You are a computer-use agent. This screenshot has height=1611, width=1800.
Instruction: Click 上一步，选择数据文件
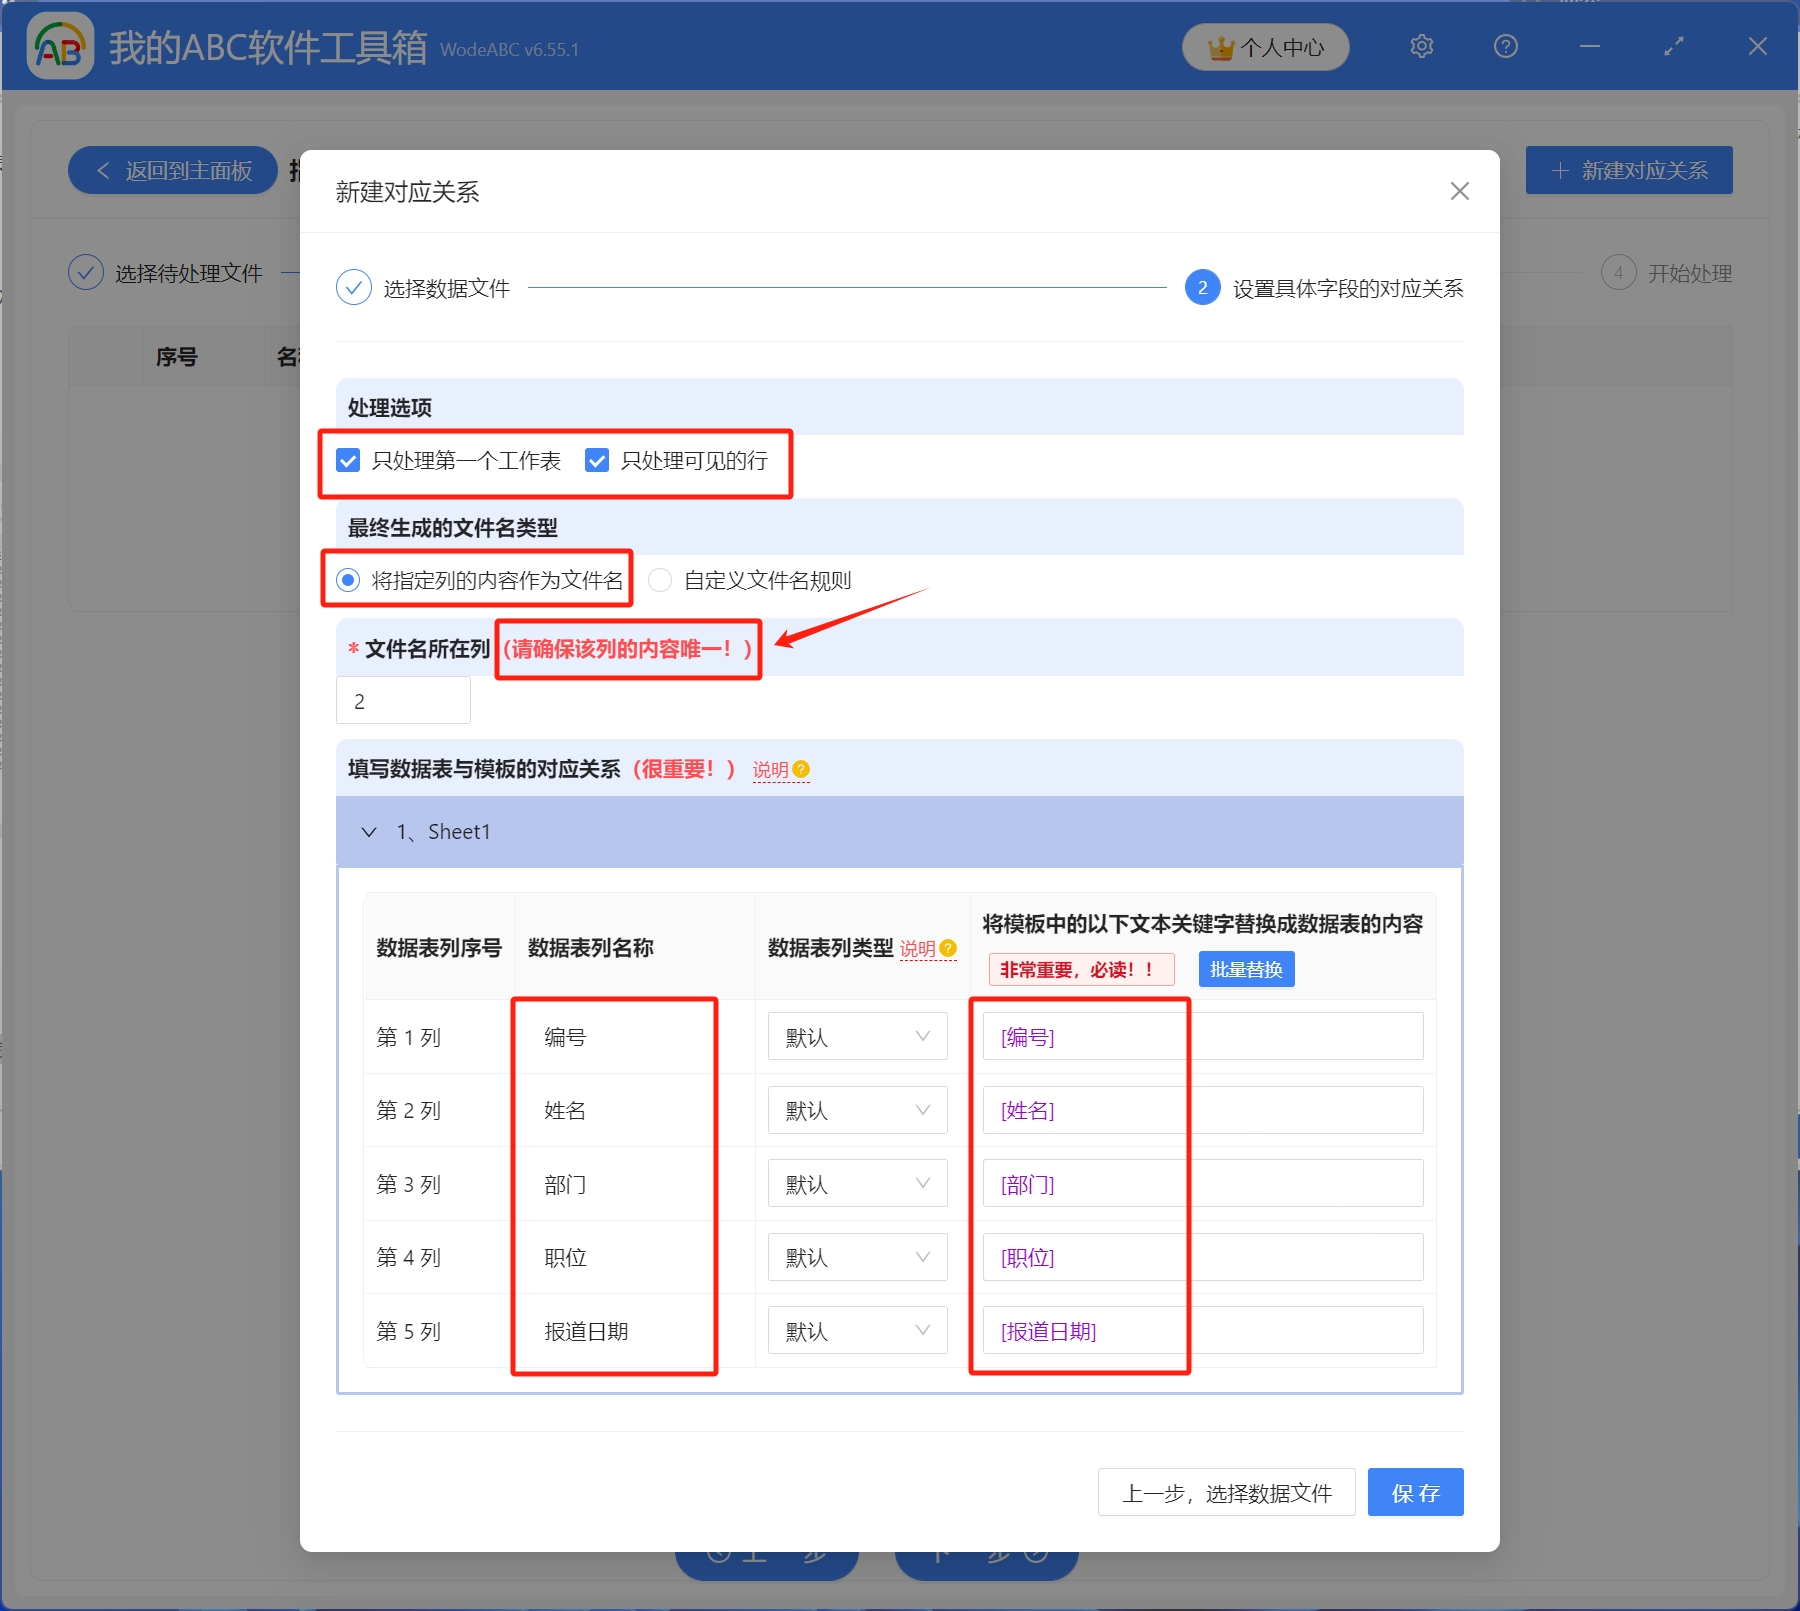click(1226, 1492)
